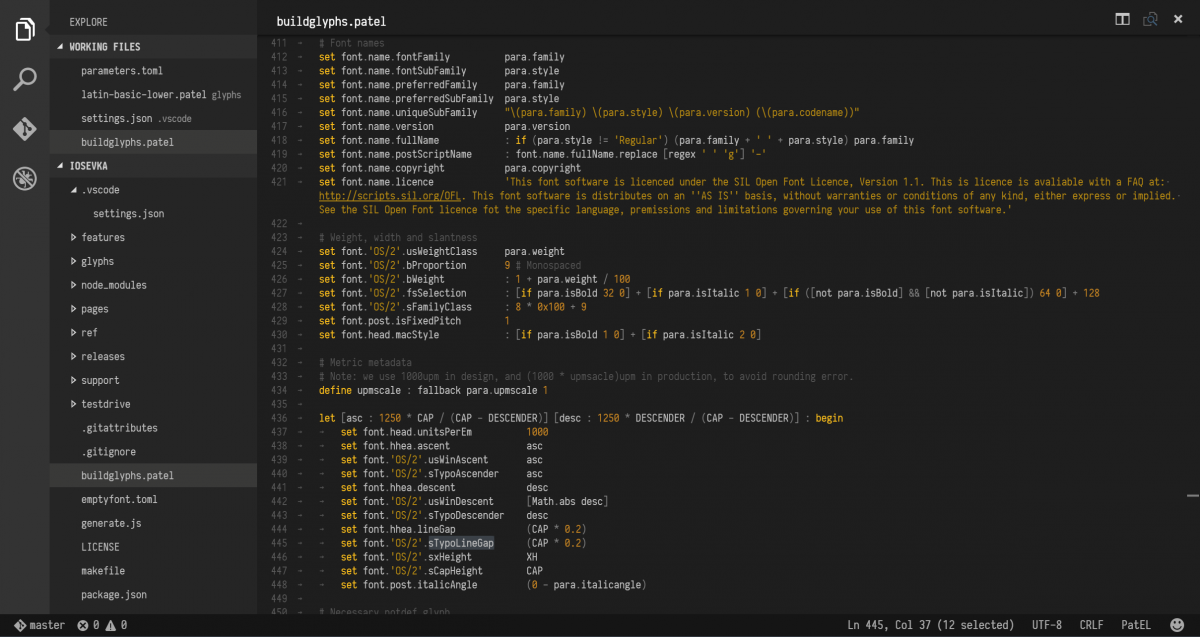The width and height of the screenshot is (1200, 637).
Task: Open parameters.toml in working files
Action: [153, 71]
